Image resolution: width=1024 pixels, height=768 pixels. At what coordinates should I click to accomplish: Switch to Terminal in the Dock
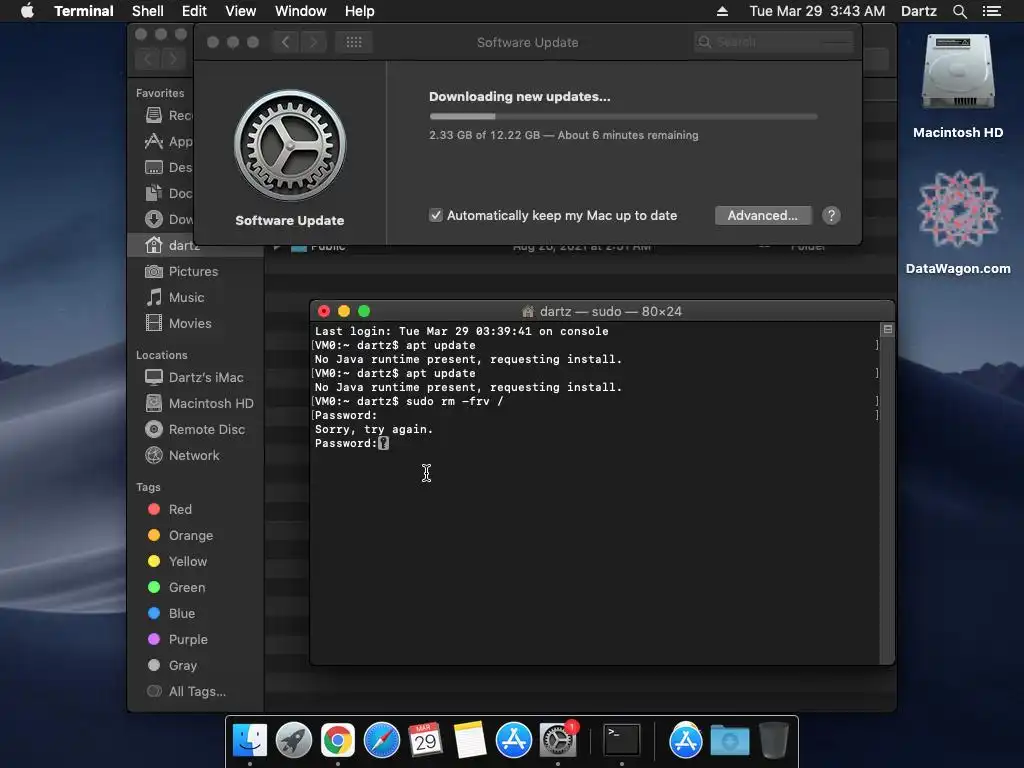(622, 741)
